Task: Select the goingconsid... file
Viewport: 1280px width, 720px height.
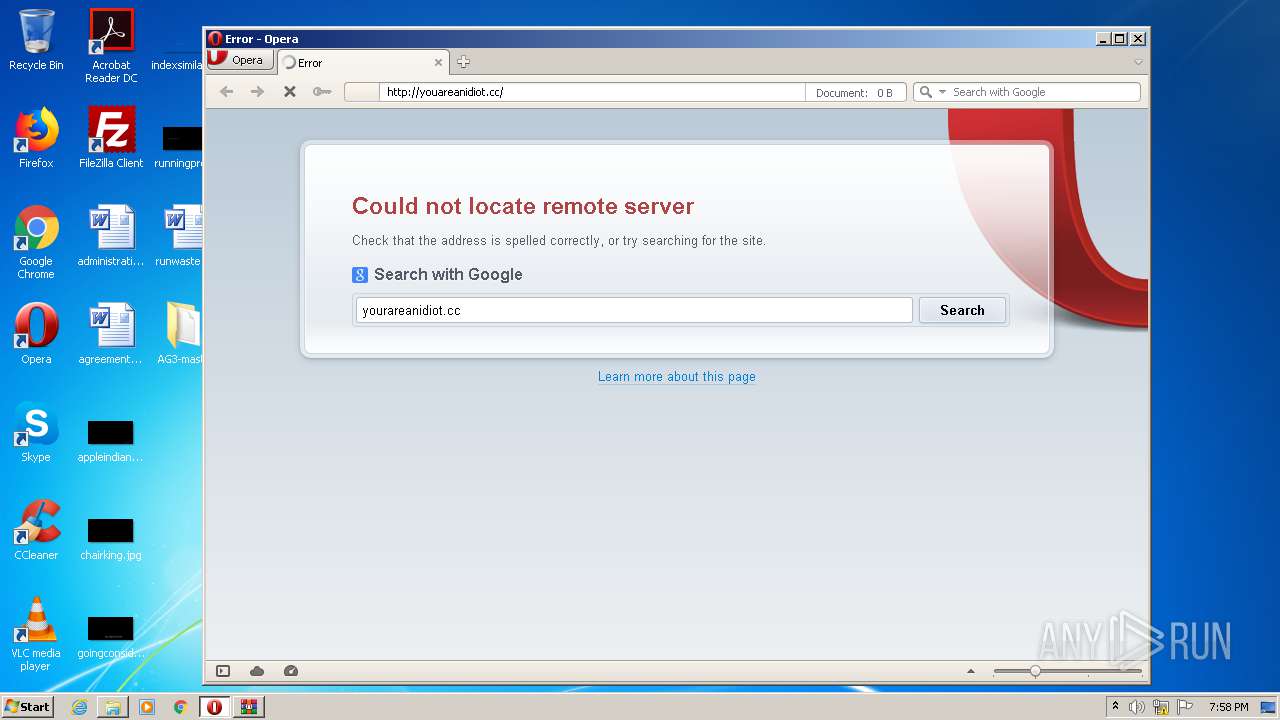Action: [111, 636]
